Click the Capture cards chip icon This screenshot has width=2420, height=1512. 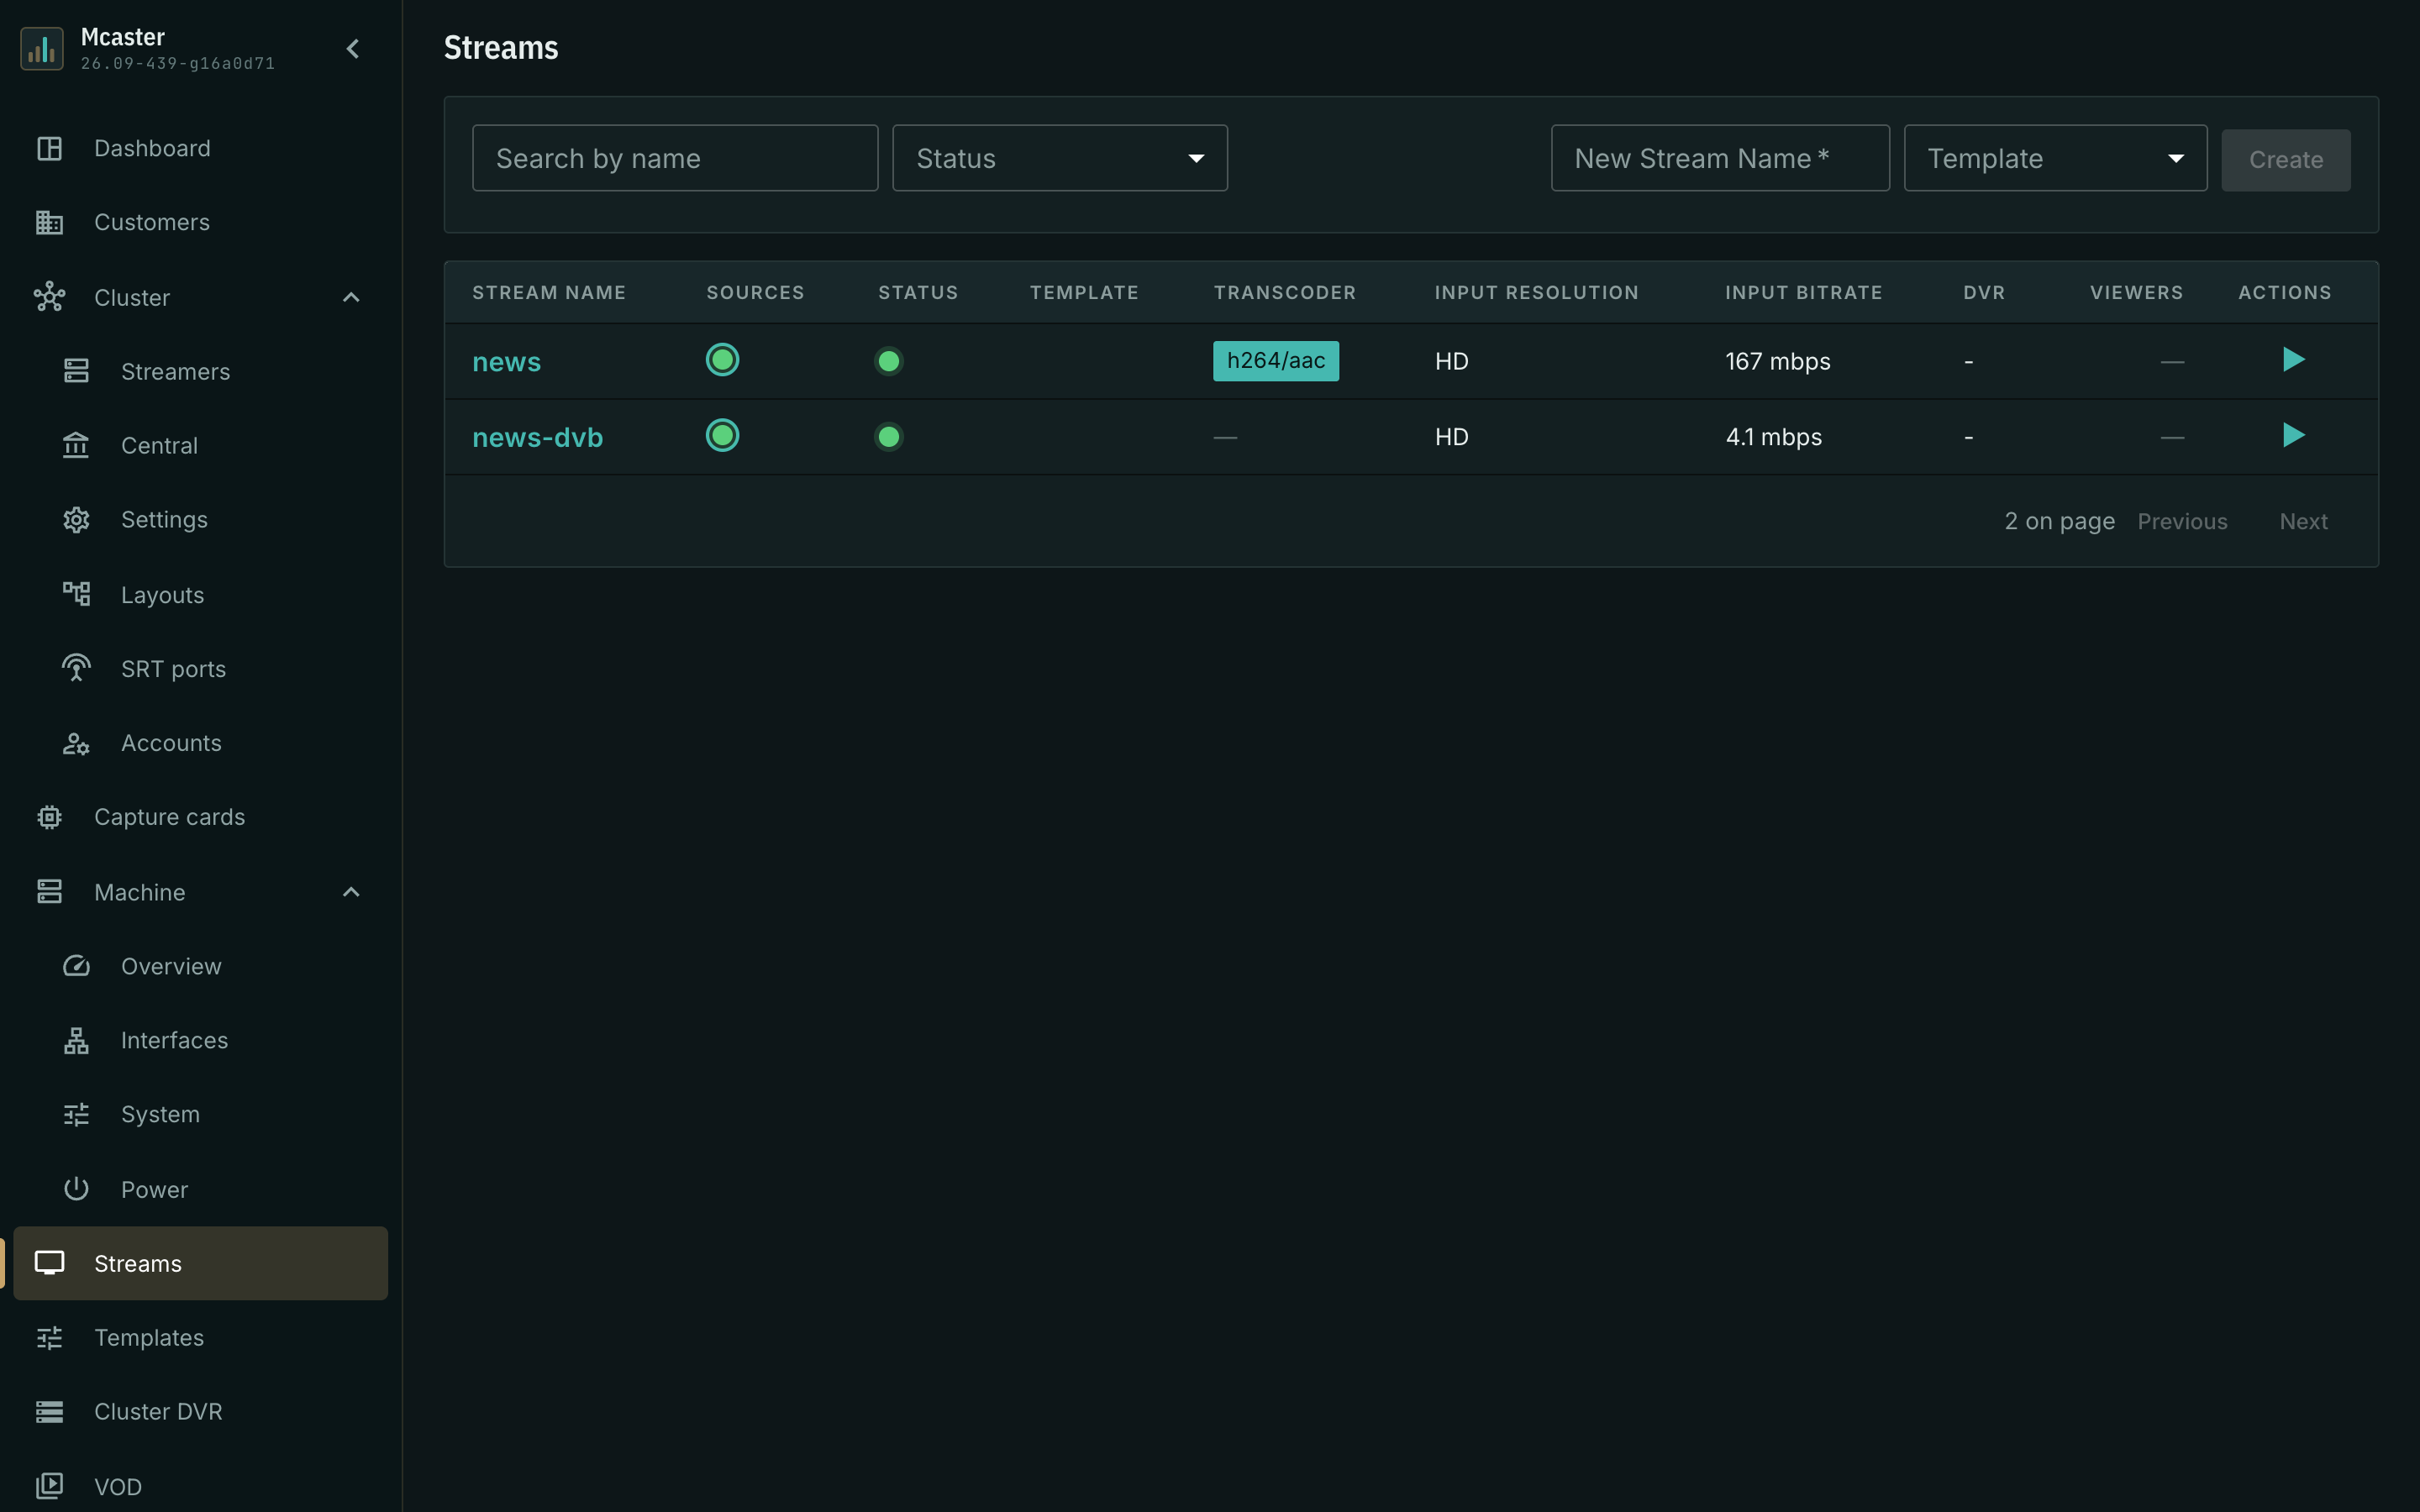click(x=49, y=817)
